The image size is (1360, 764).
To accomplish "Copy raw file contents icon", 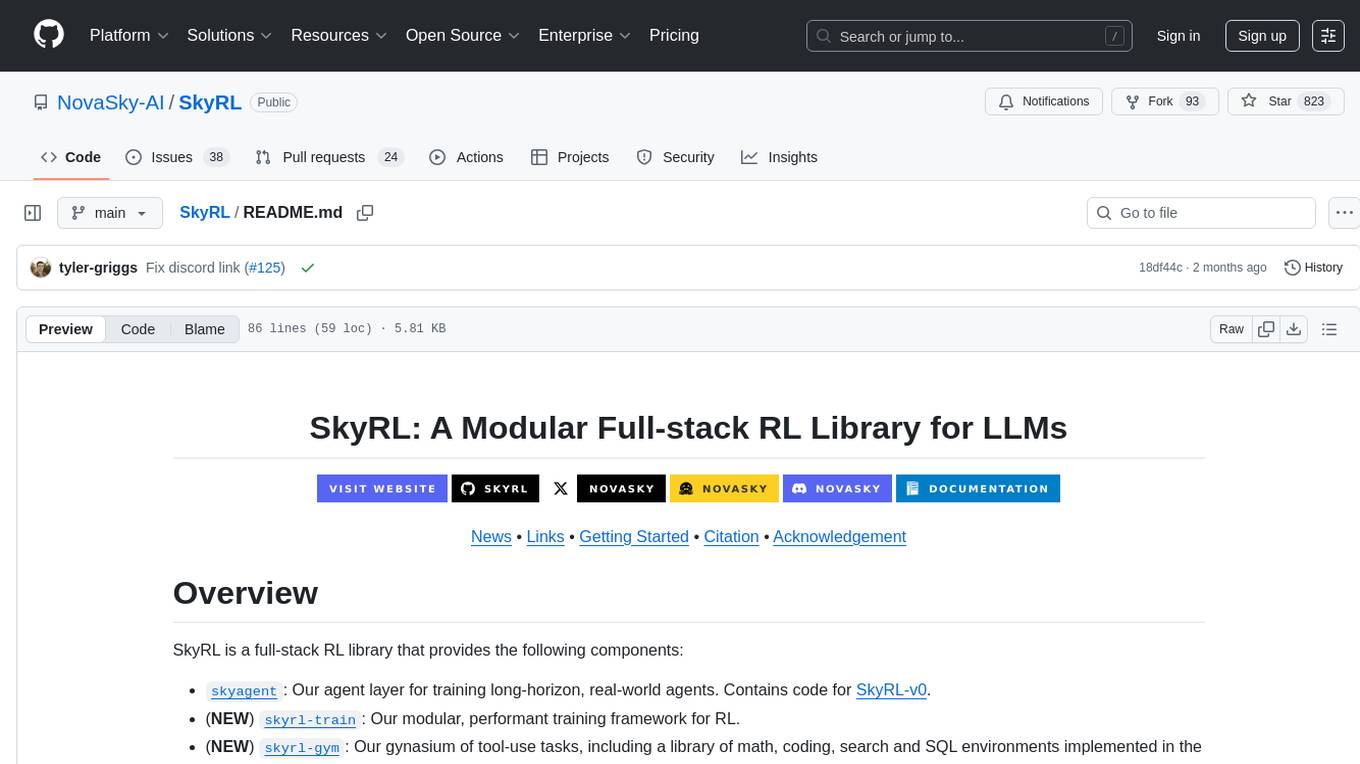I will pyautogui.click(x=1266, y=329).
